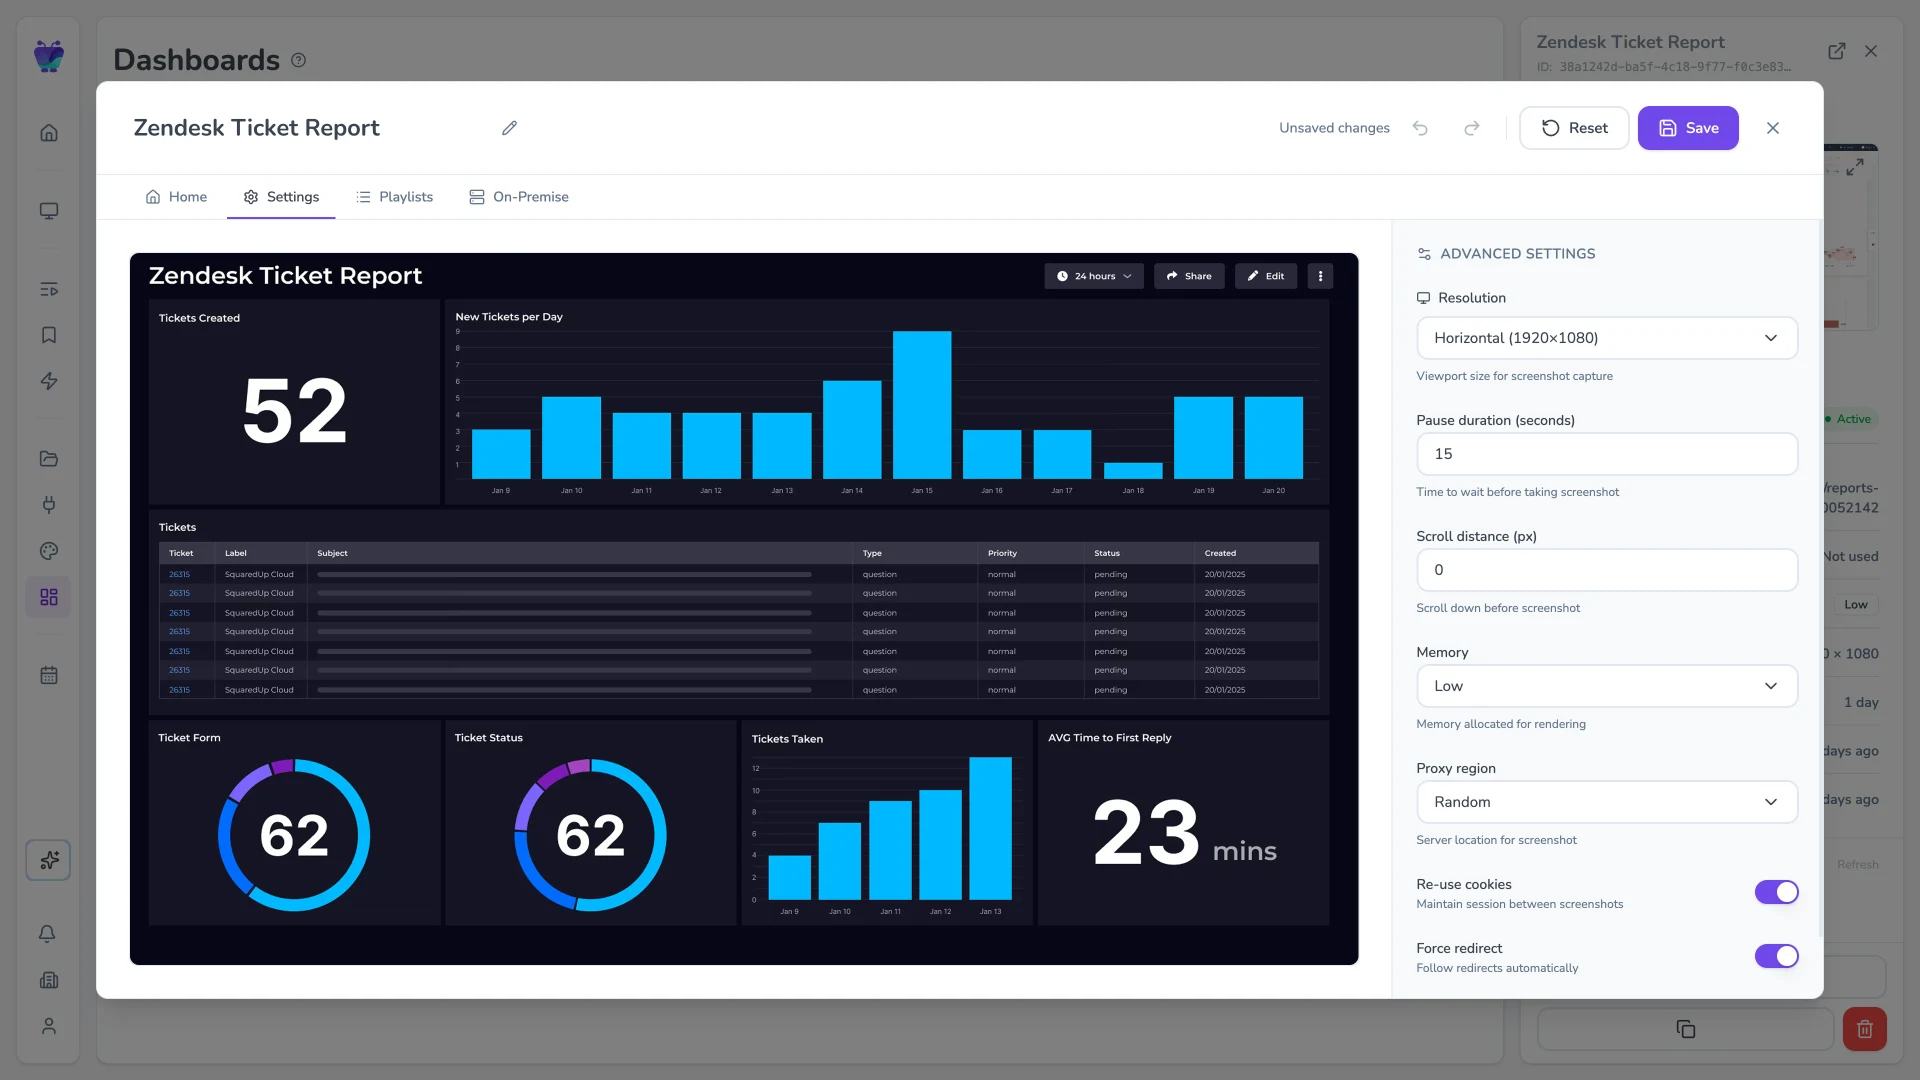Open the building organization icon in sidebar
The height and width of the screenshot is (1080, 1920).
coord(48,980)
